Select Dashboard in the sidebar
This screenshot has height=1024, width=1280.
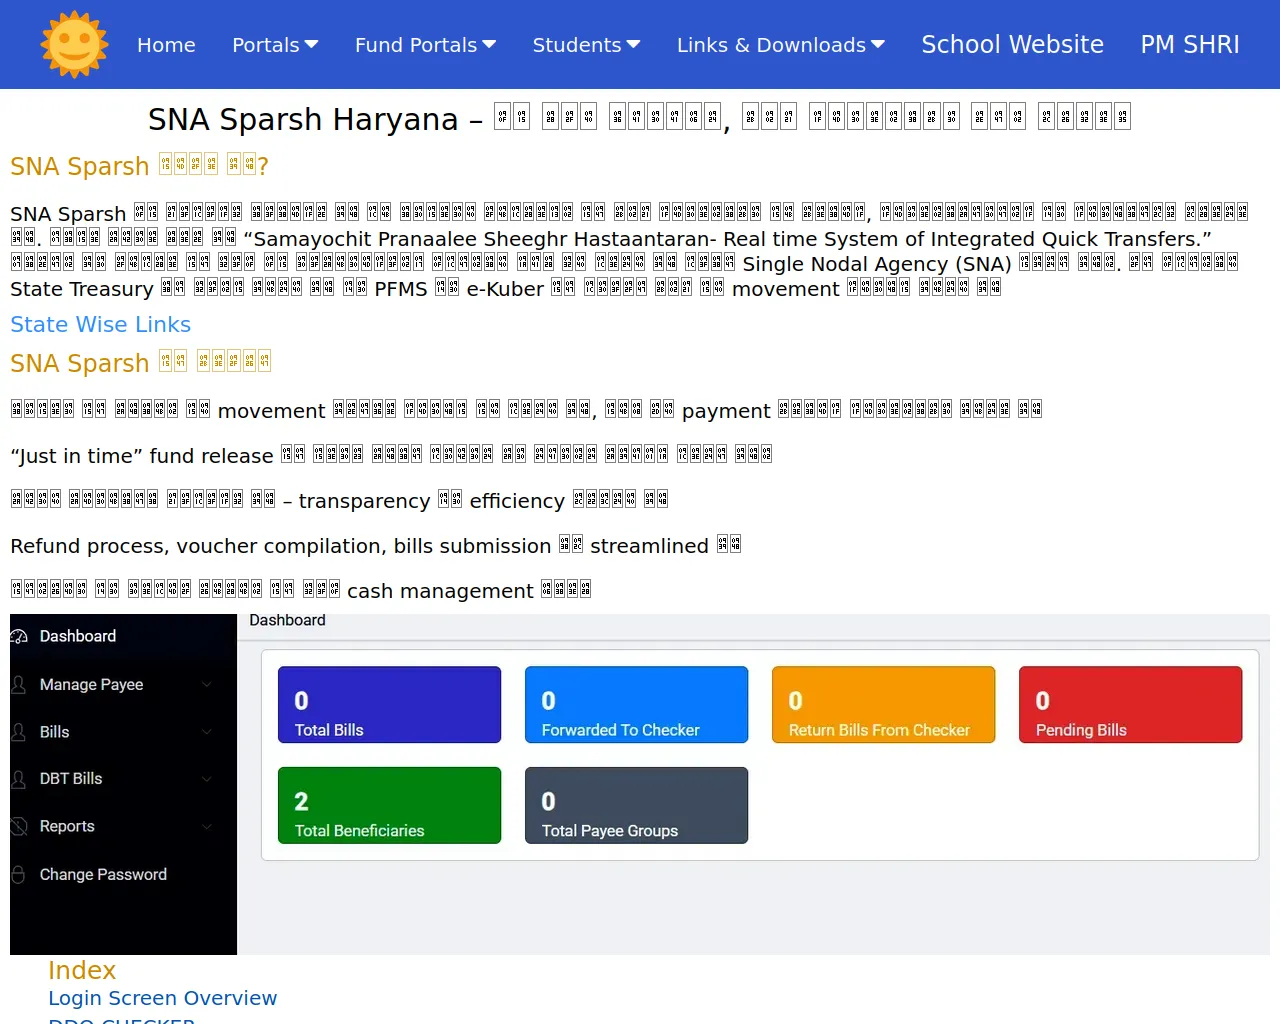78,636
